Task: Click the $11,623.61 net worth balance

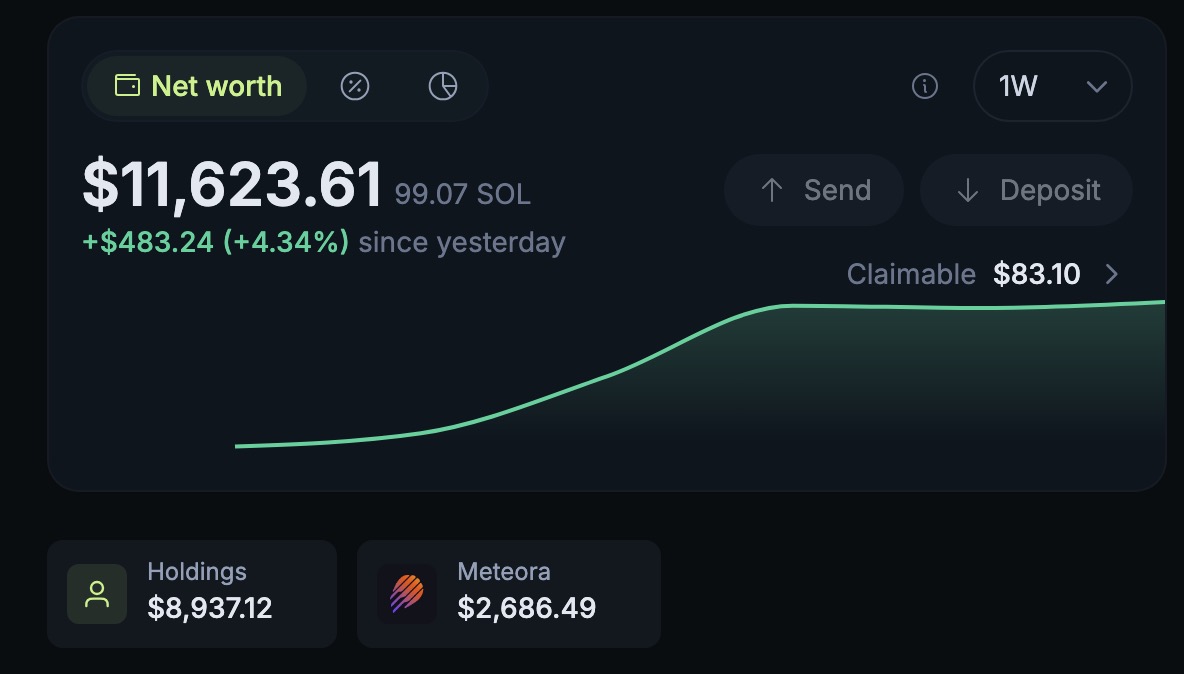Action: 233,185
